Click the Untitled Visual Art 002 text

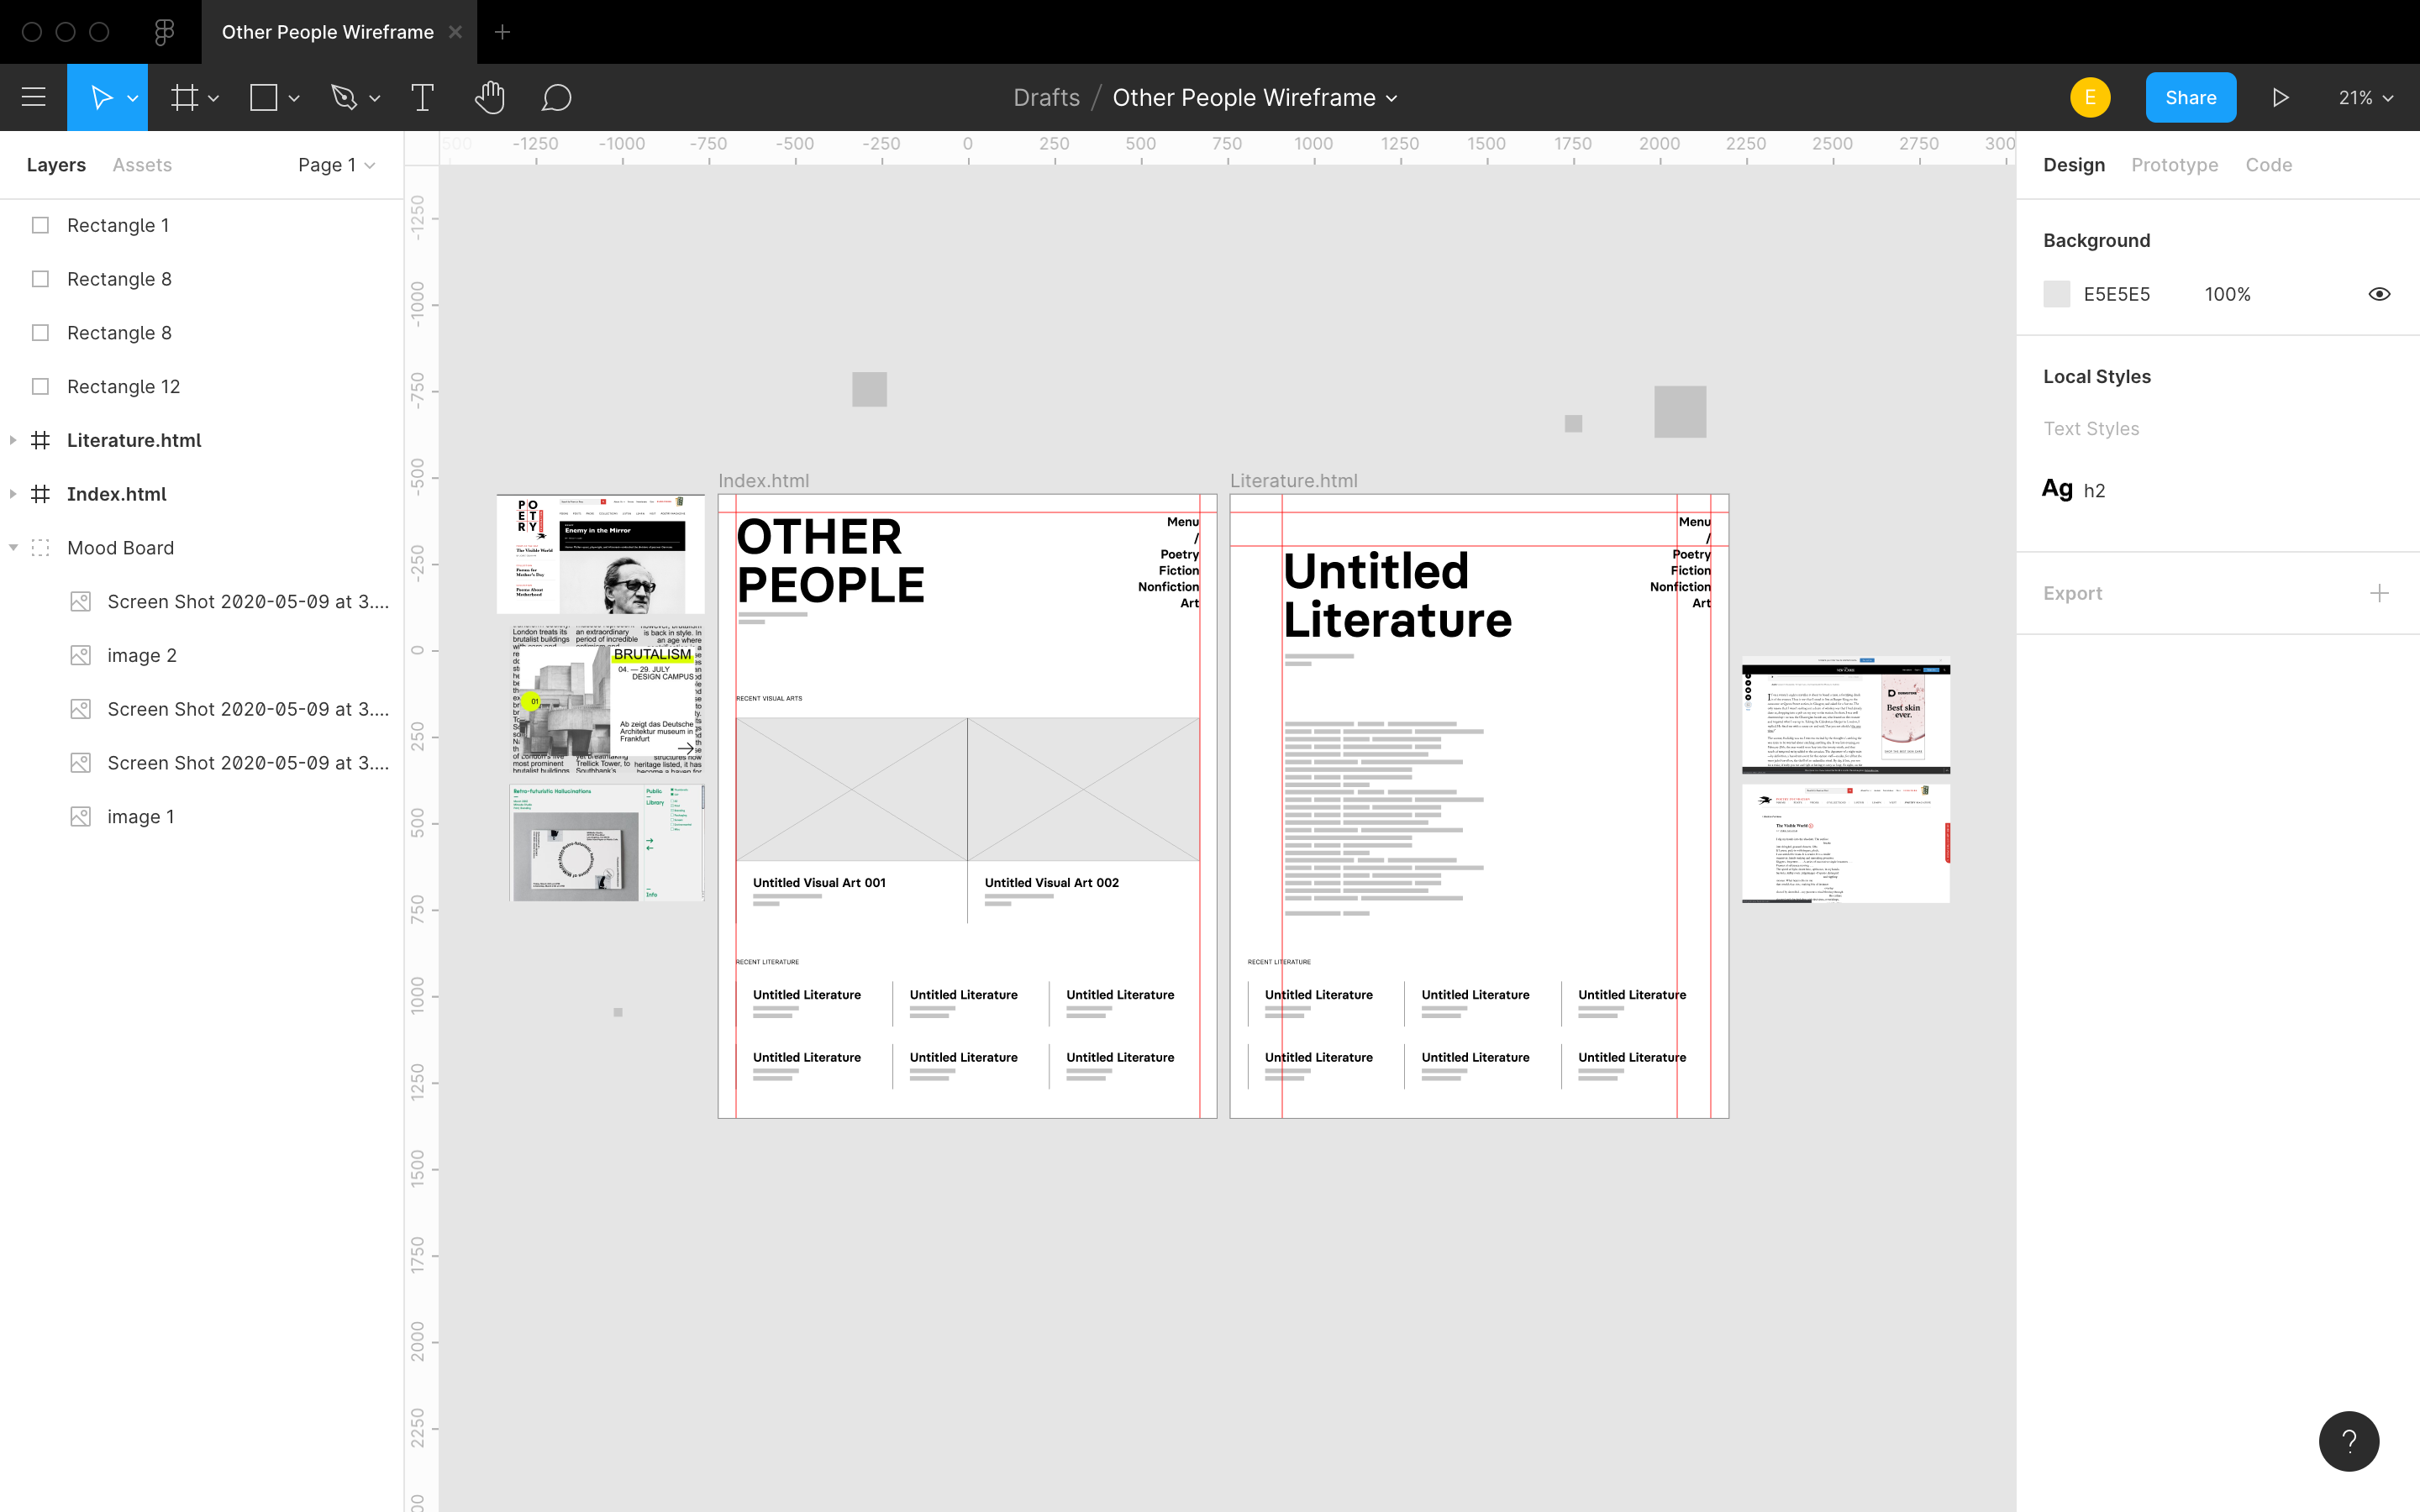coord(1051,882)
